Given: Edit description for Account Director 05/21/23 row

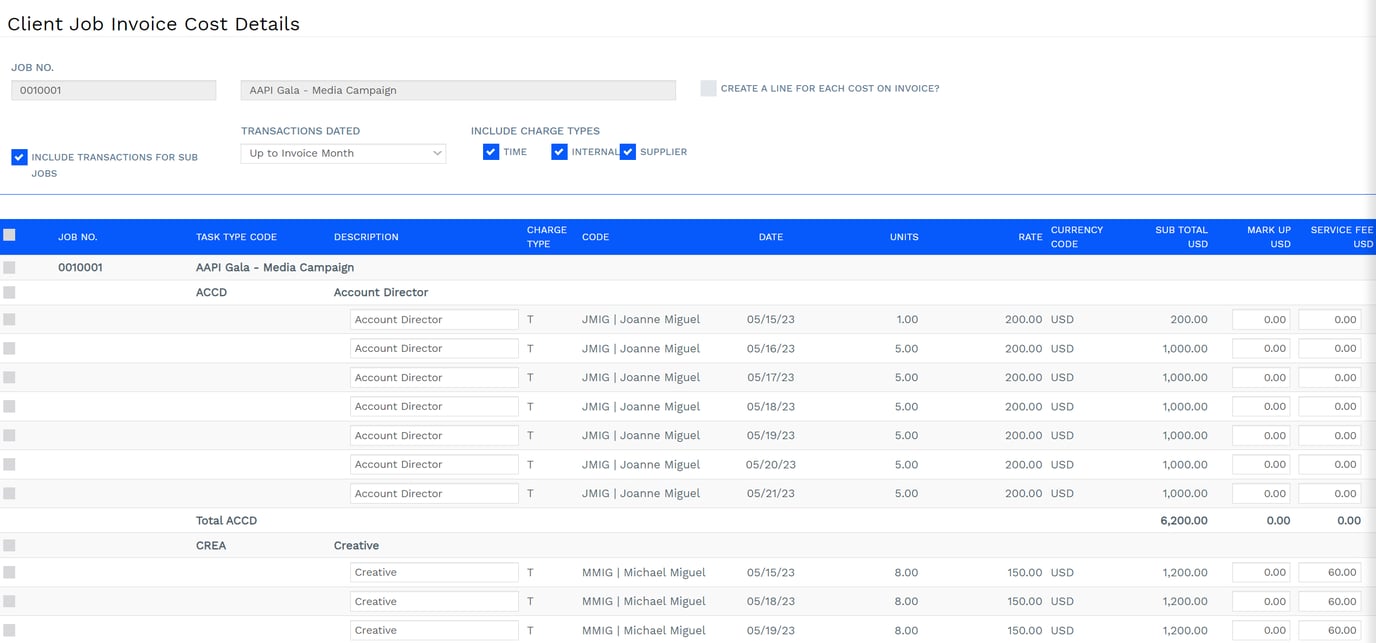Looking at the screenshot, I should tap(434, 493).
